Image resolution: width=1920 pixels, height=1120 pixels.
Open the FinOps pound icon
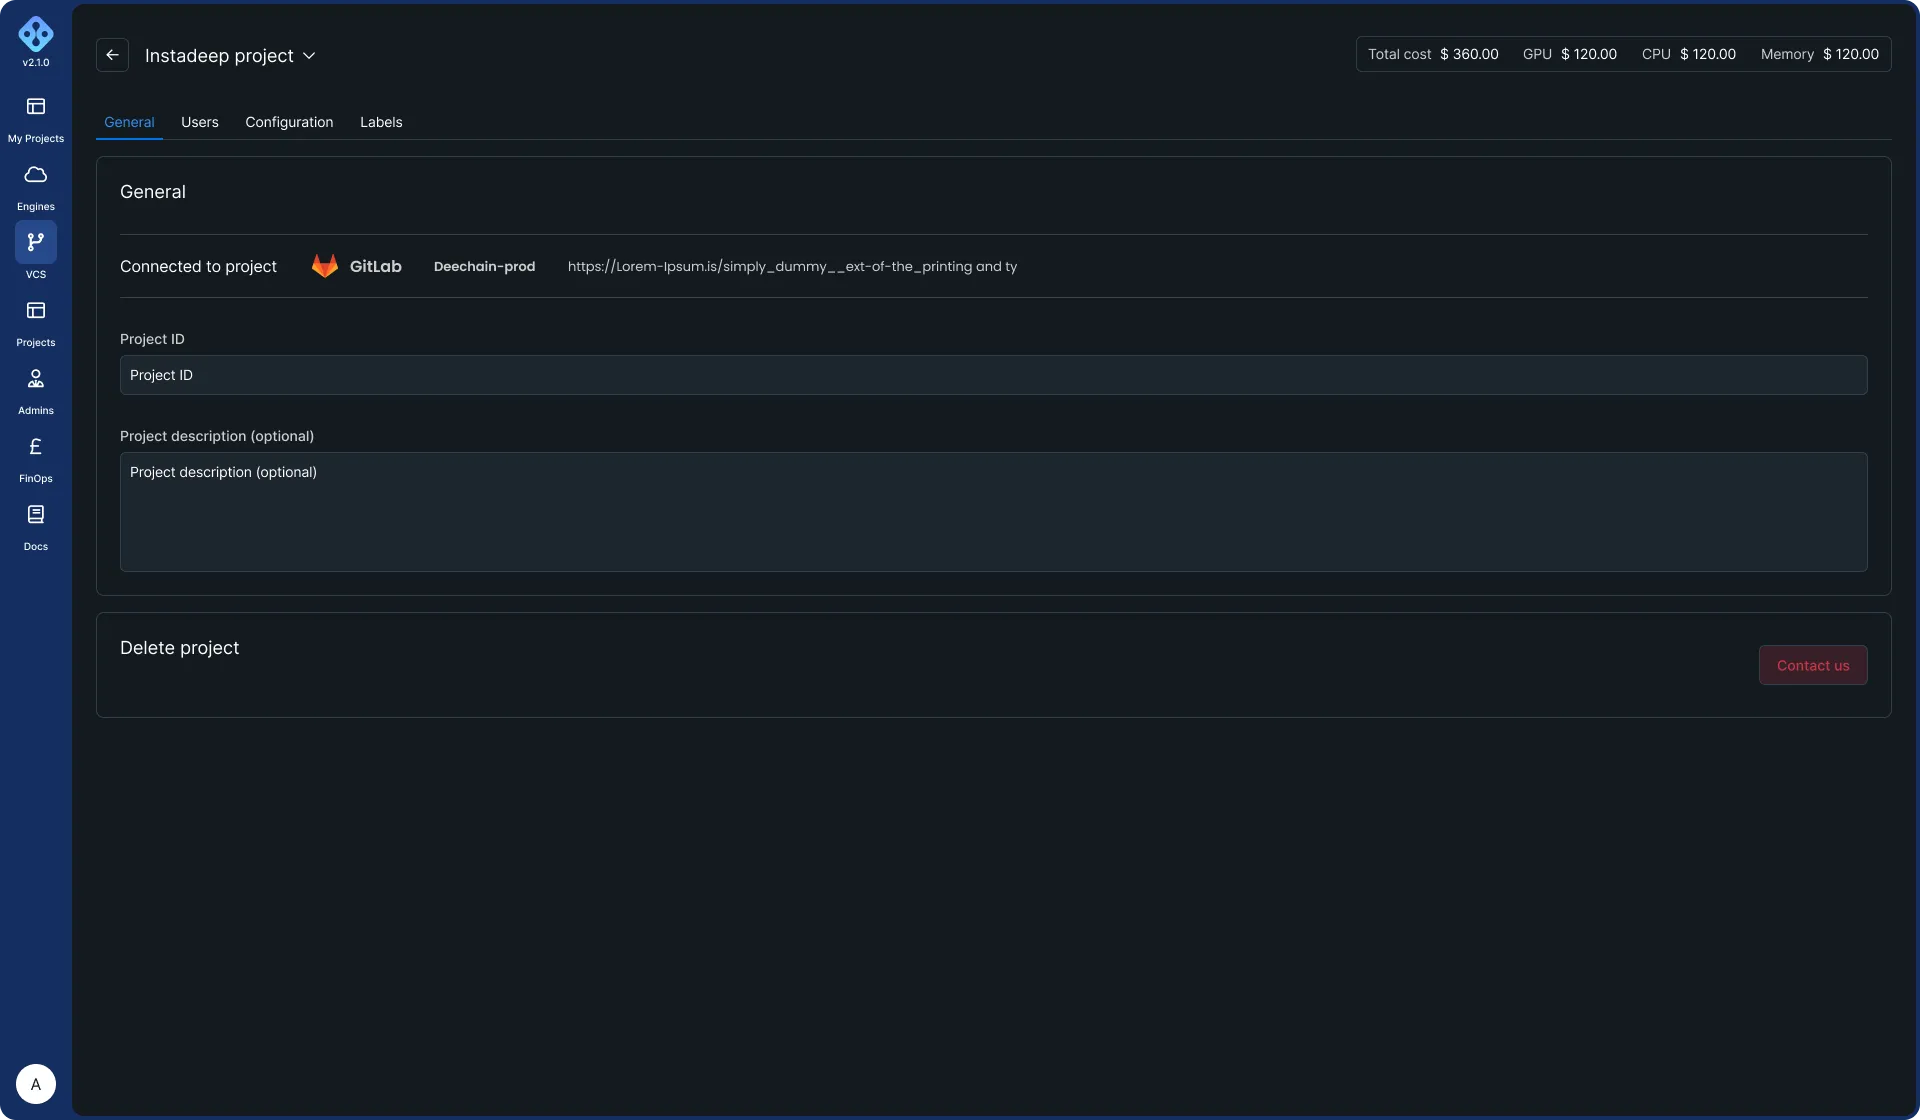pos(36,447)
